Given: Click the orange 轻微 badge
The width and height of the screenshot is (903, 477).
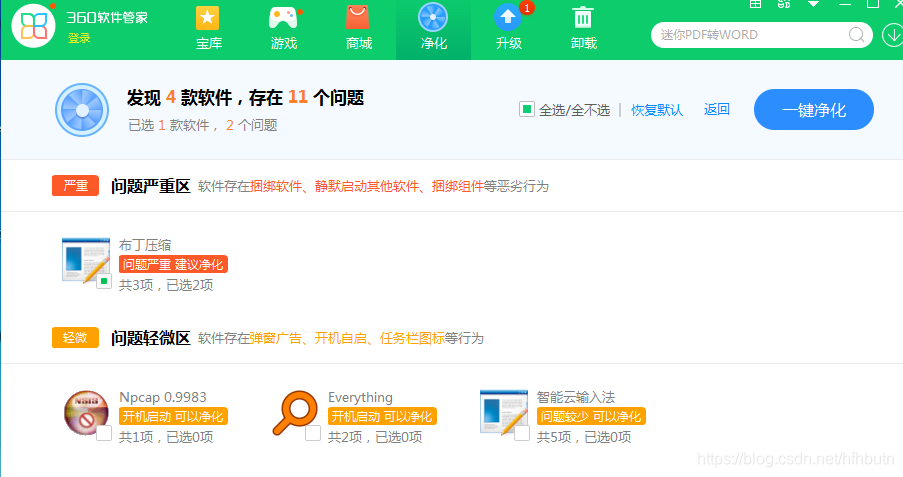Looking at the screenshot, I should (x=75, y=338).
